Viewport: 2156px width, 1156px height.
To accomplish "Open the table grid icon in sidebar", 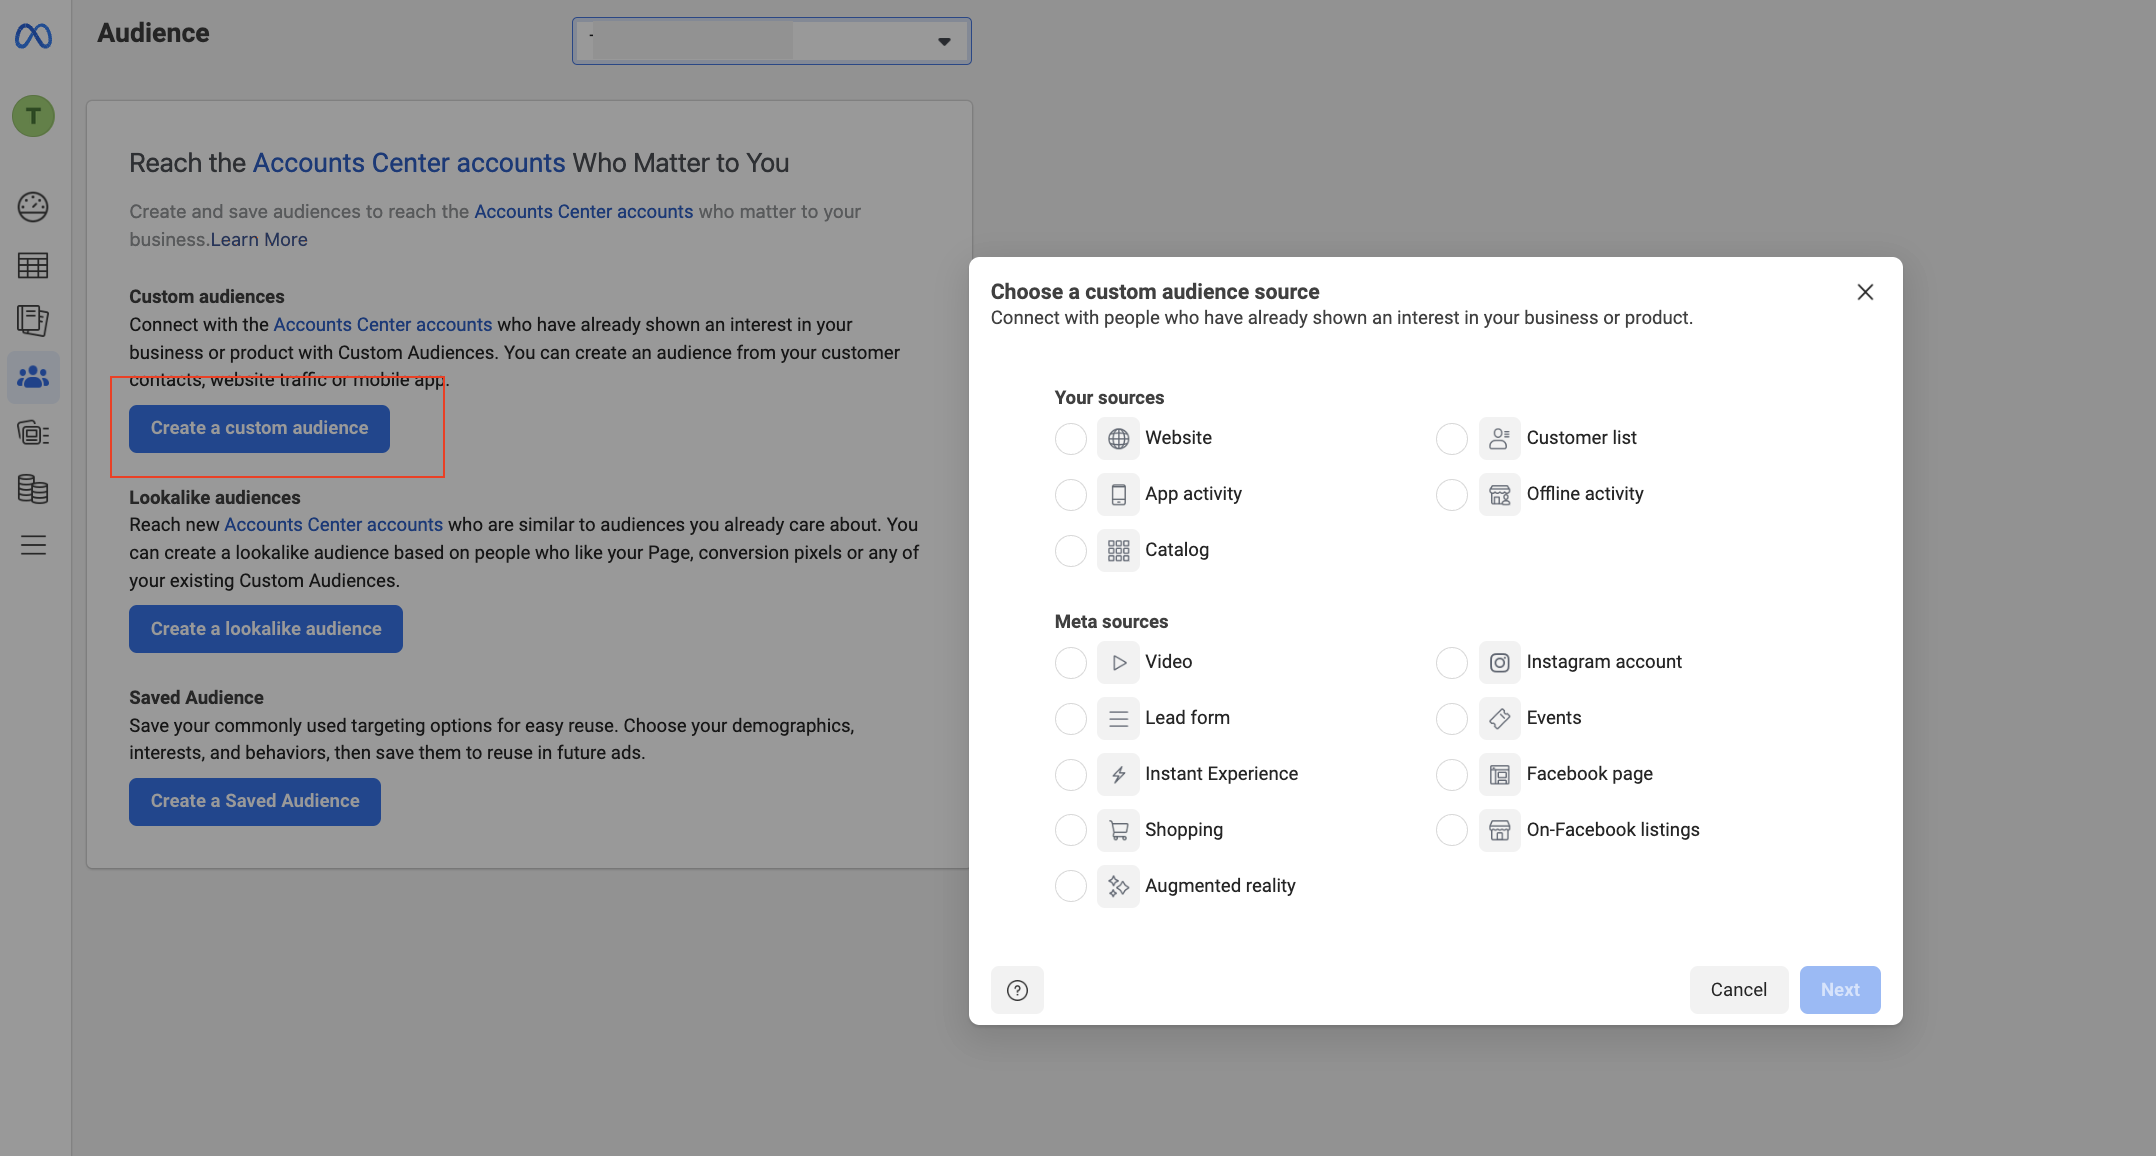I will click(33, 265).
